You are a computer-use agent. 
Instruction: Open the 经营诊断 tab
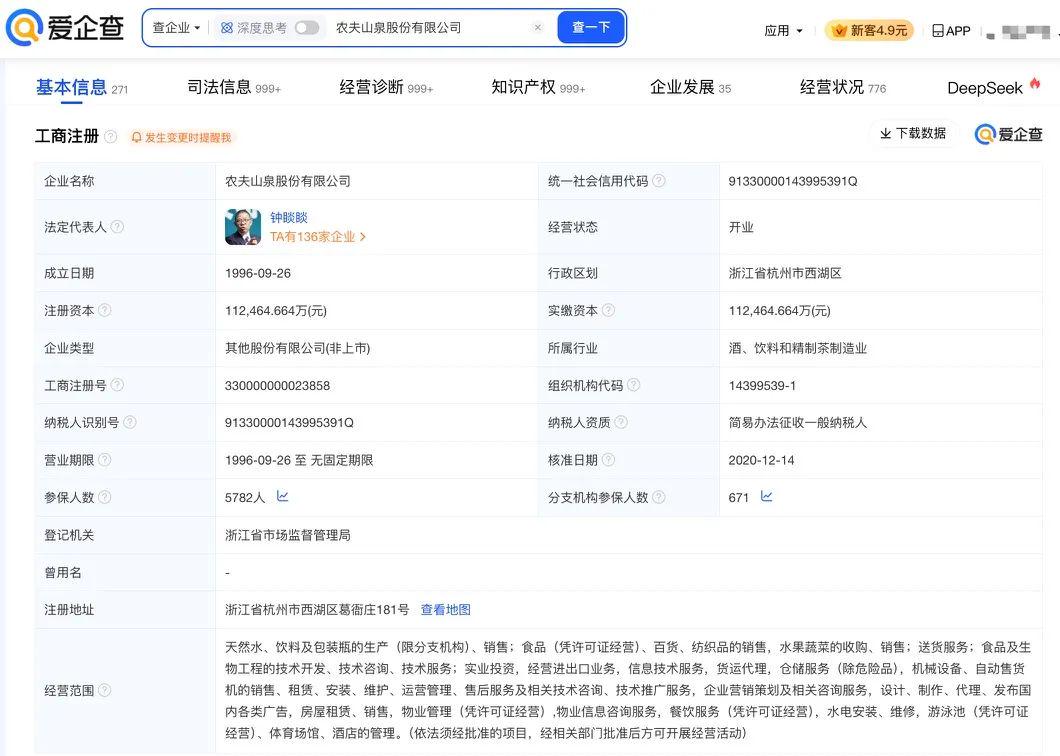click(386, 88)
